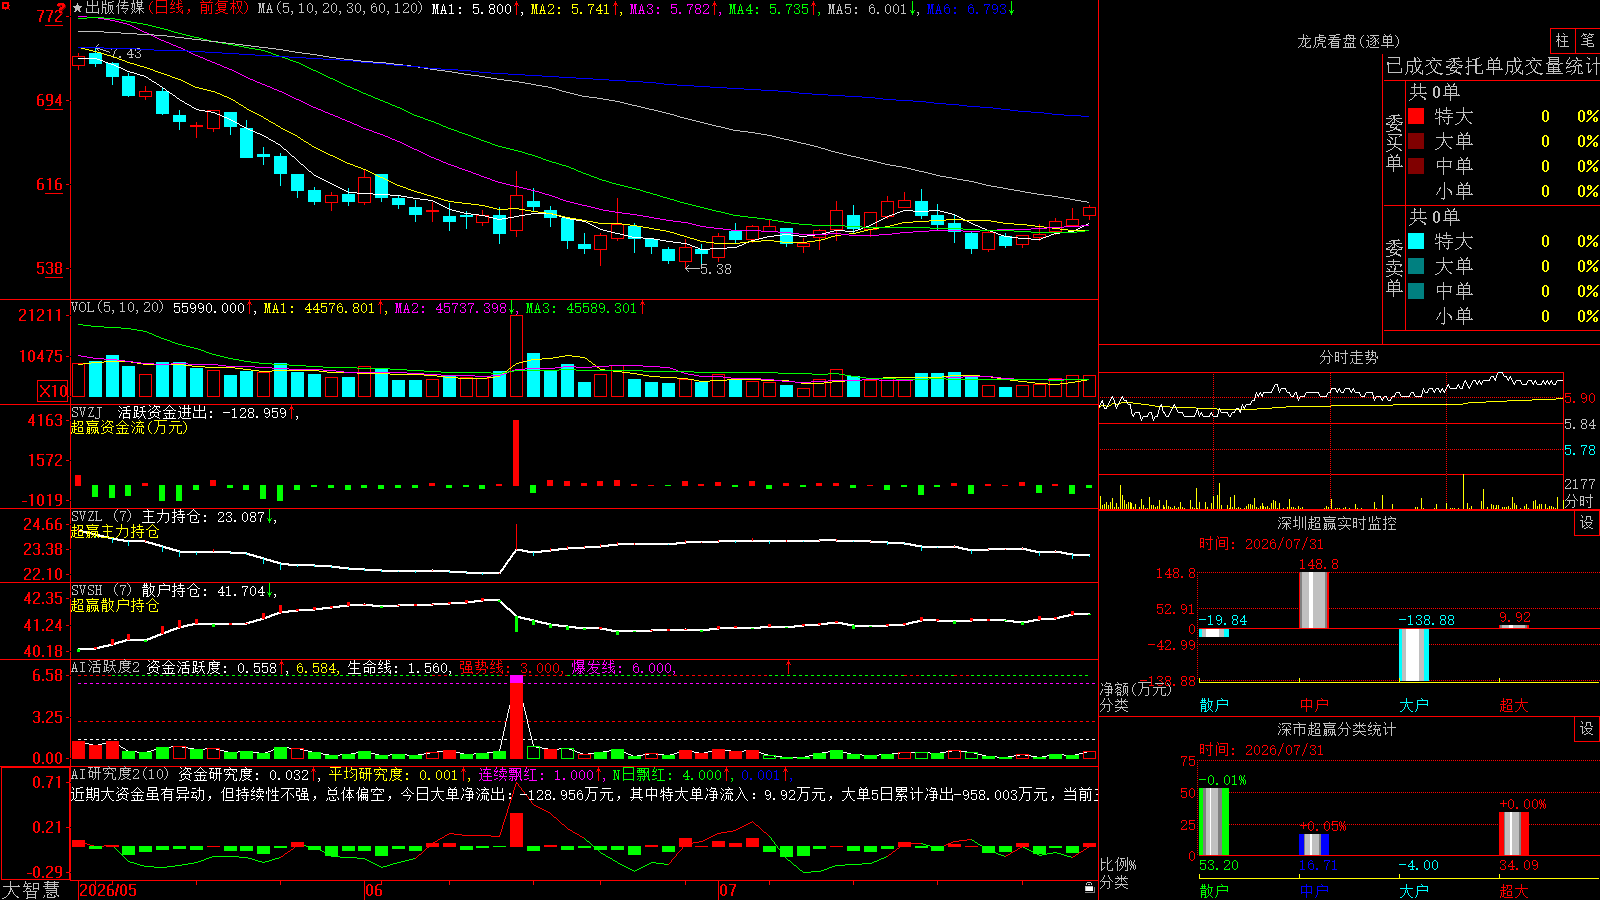Click the 53.20 散户 bar in 分类统计
The height and width of the screenshot is (900, 1600).
click(x=1213, y=822)
